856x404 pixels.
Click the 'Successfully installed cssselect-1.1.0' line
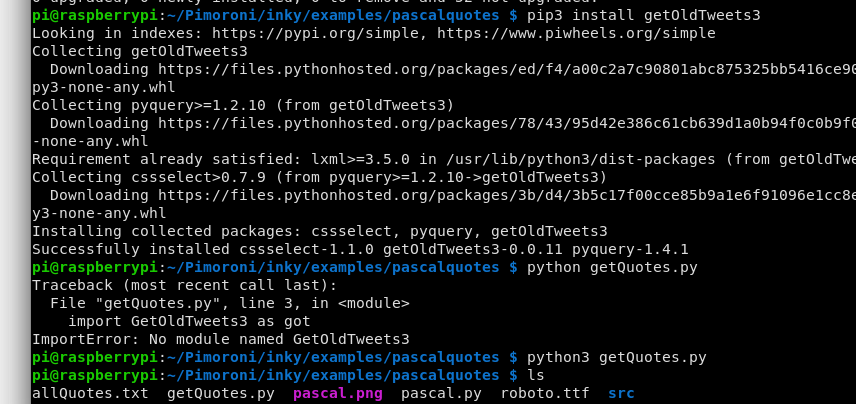point(360,249)
